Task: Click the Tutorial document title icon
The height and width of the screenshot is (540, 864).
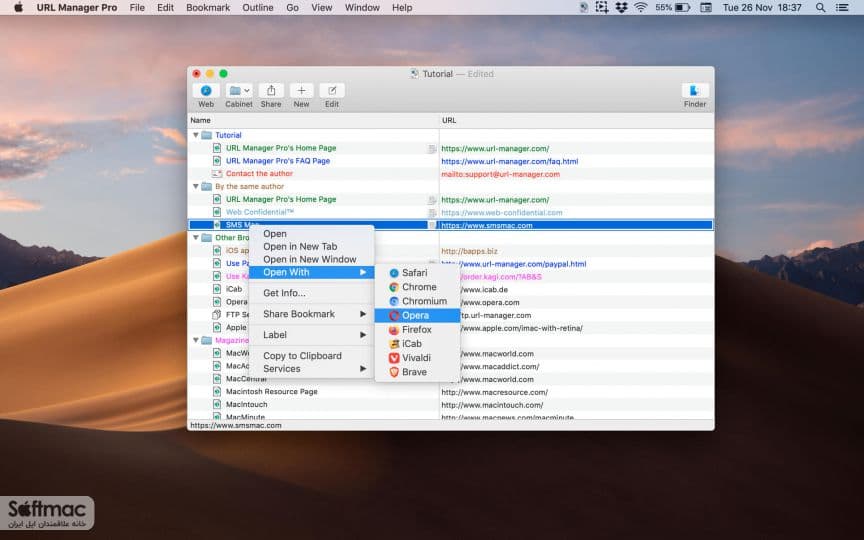Action: [414, 74]
